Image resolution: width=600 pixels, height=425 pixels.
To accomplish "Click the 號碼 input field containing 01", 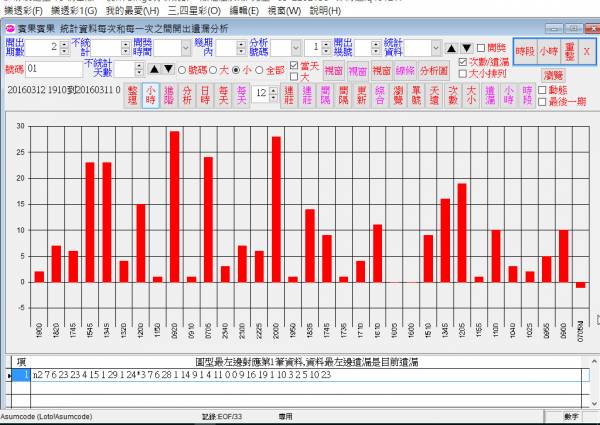I will click(53, 70).
